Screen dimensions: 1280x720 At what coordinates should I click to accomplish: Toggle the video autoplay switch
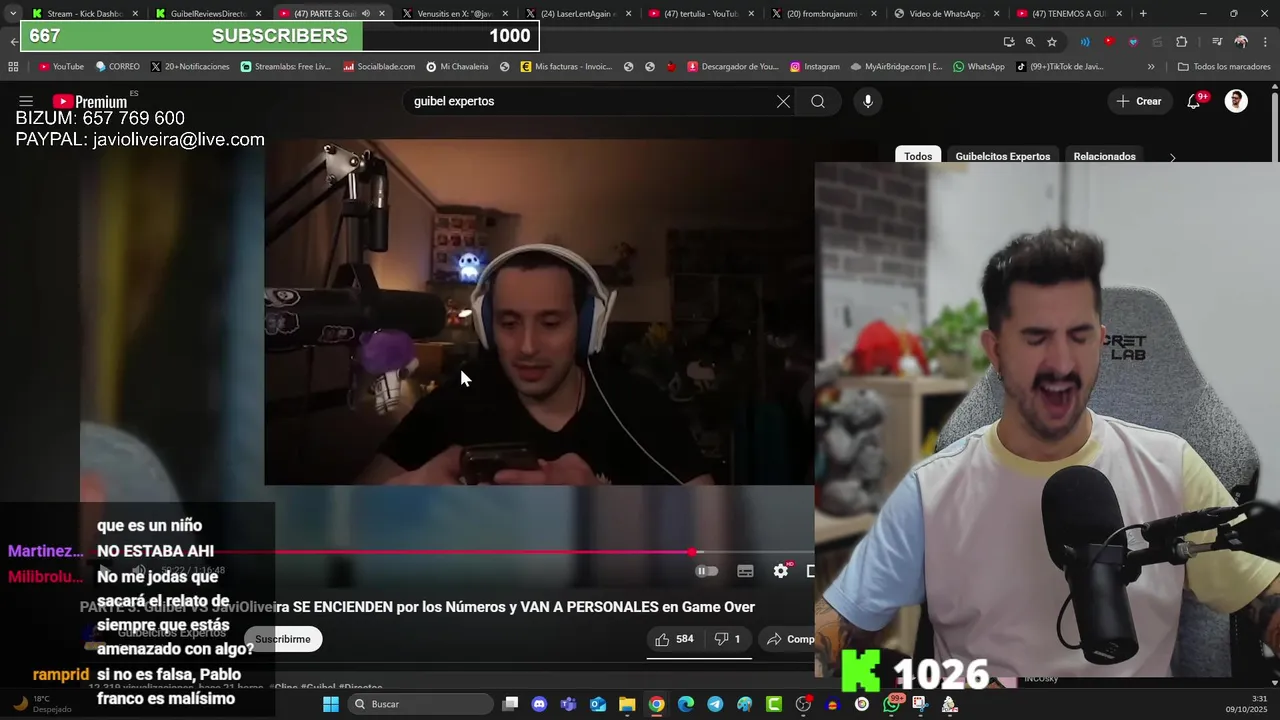click(707, 571)
